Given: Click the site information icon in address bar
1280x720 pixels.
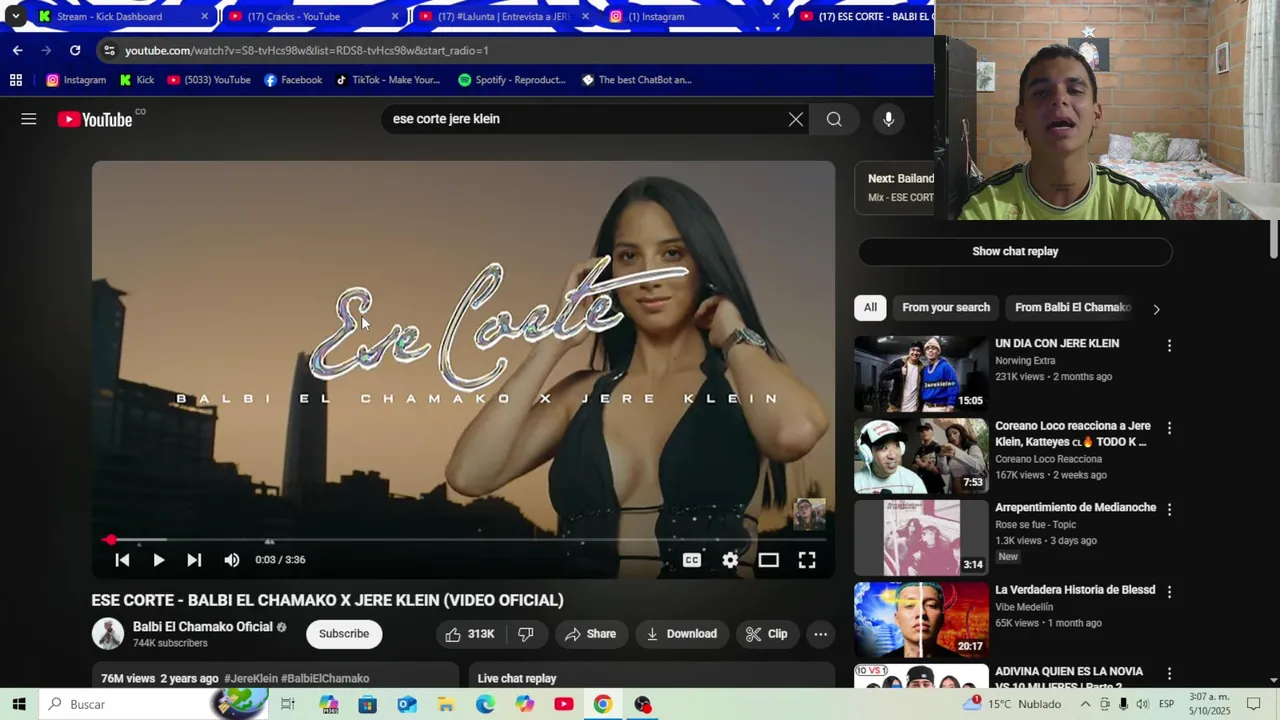Looking at the screenshot, I should click(x=109, y=50).
